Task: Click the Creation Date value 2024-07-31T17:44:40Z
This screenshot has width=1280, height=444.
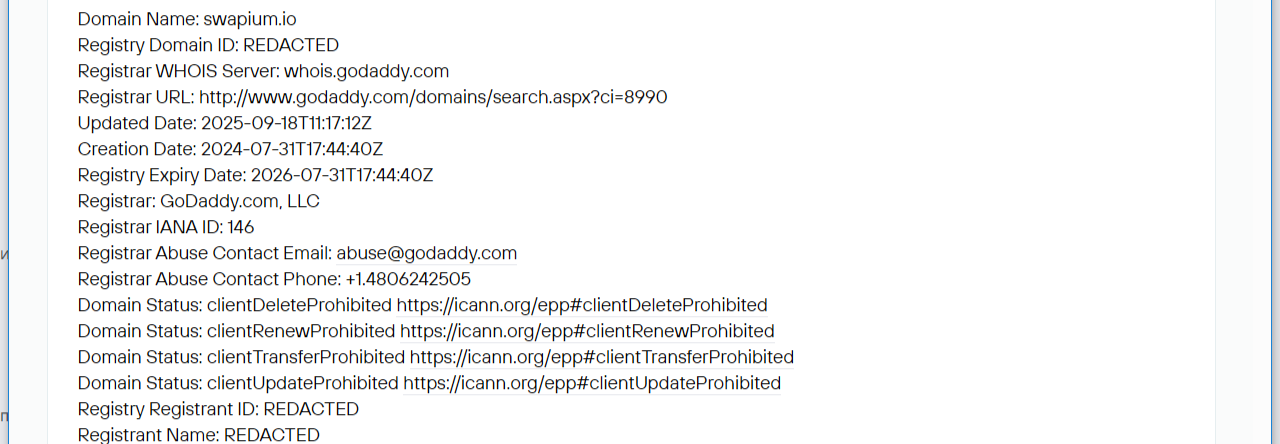Action: pos(292,149)
